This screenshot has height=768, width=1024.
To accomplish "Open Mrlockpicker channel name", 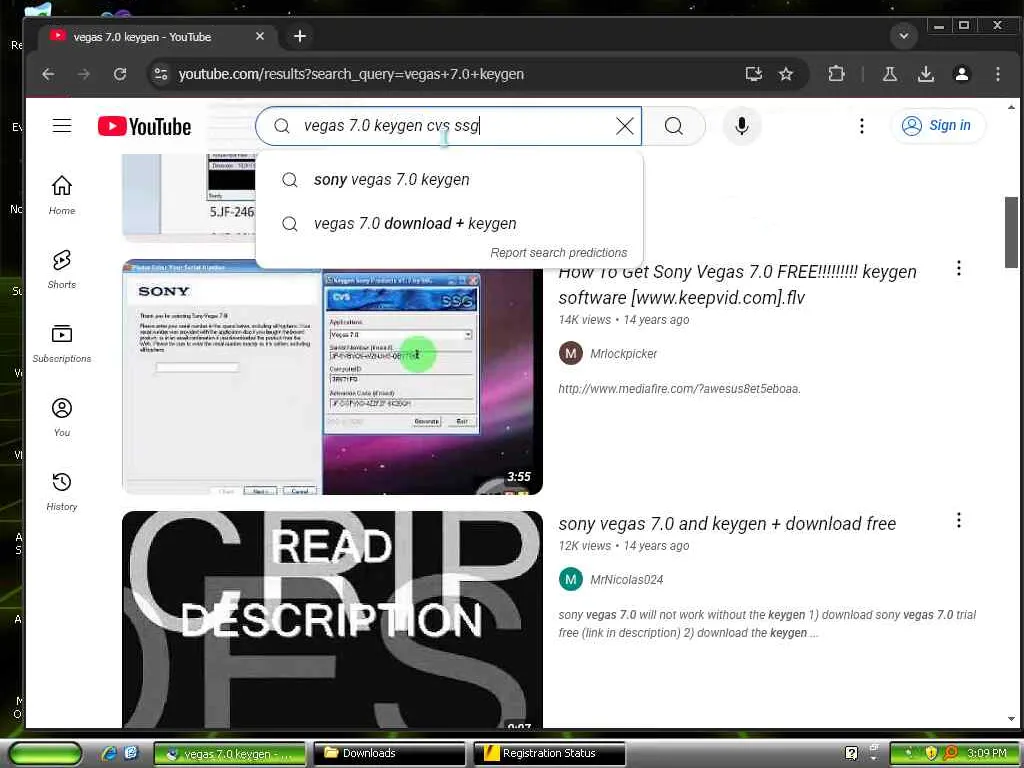I will coord(623,354).
